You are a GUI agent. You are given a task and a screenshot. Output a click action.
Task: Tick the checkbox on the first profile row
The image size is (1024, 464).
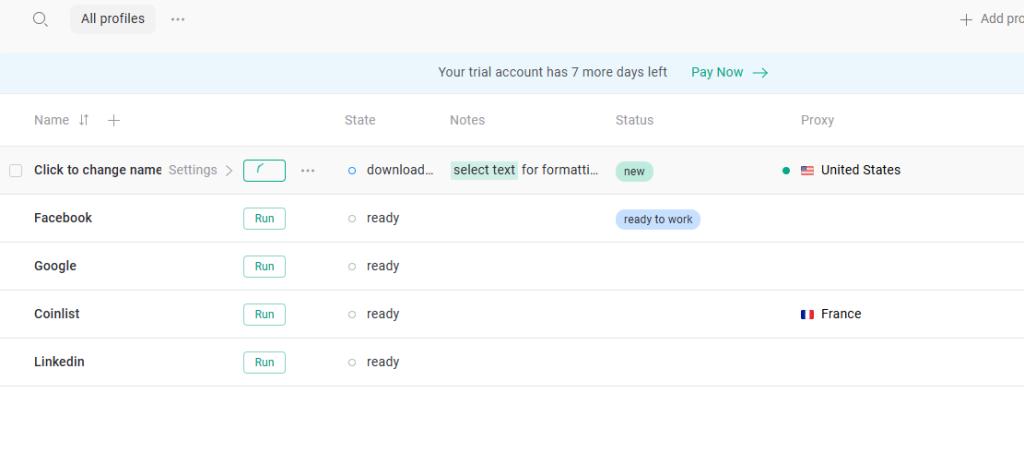(x=16, y=171)
